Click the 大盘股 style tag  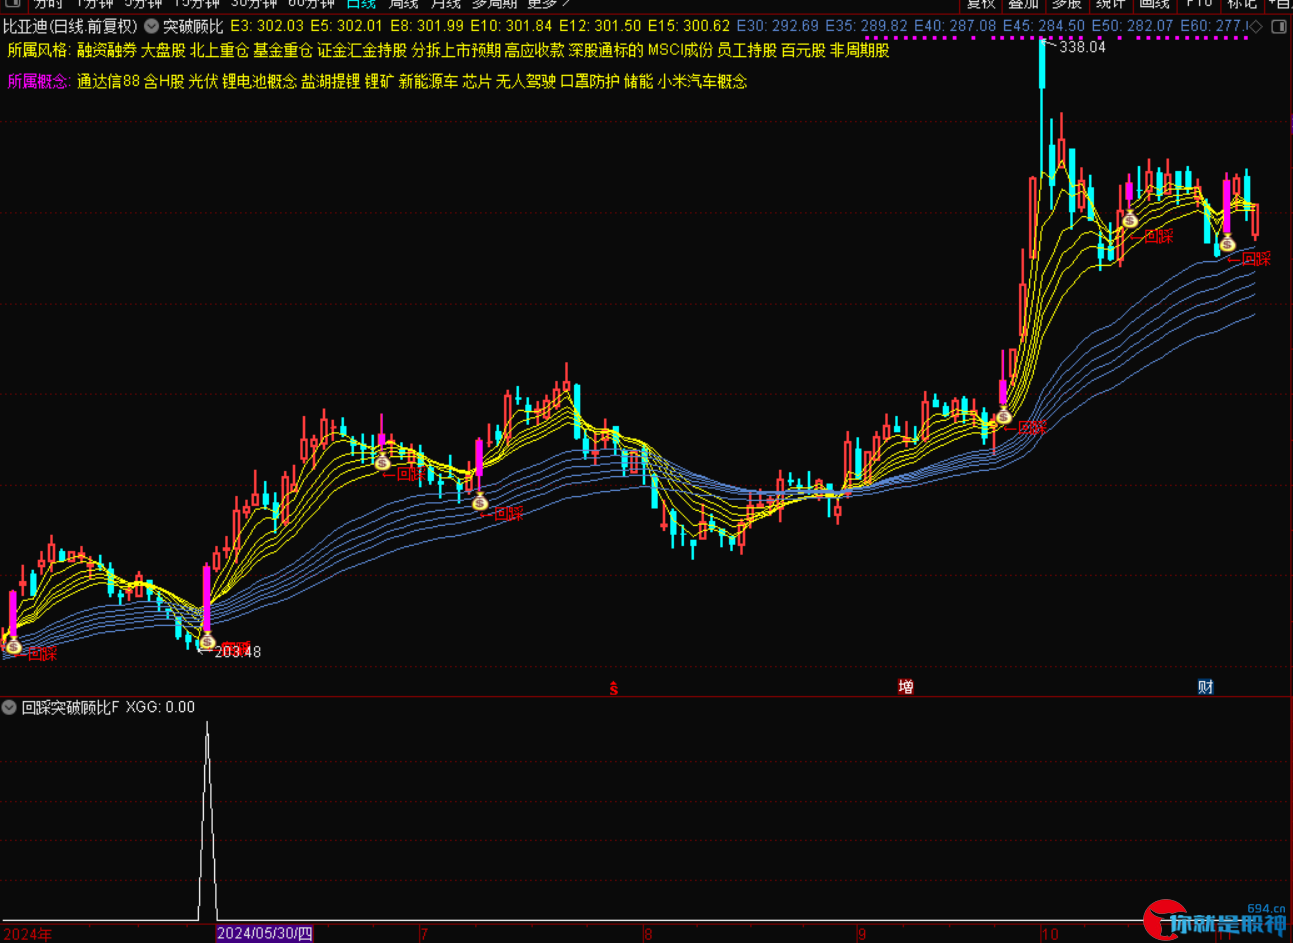pos(163,50)
